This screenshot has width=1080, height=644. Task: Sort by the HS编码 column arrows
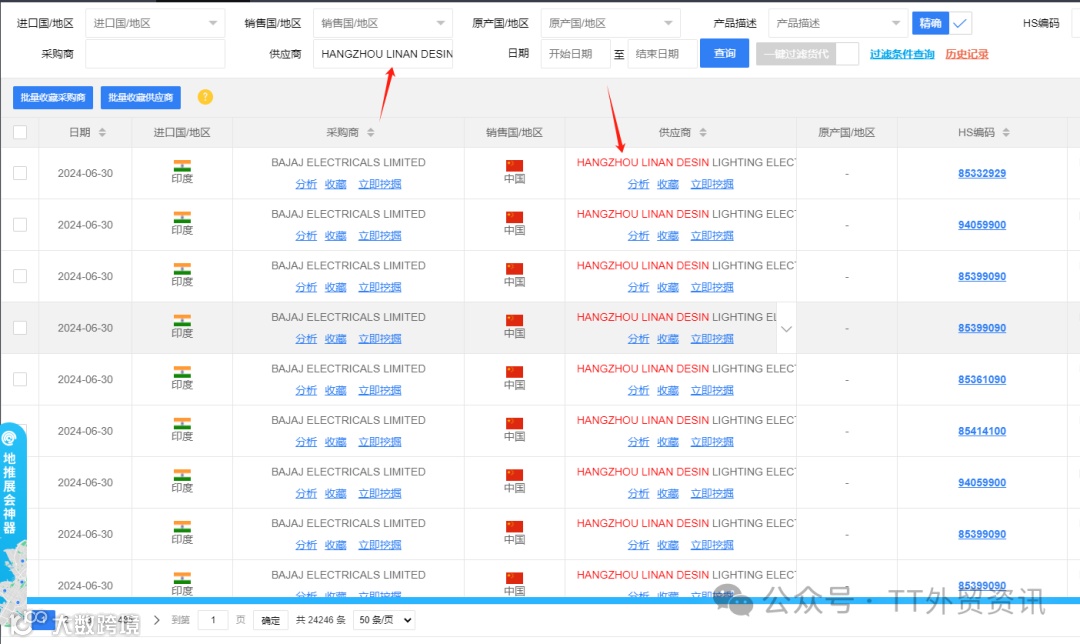(1006, 132)
